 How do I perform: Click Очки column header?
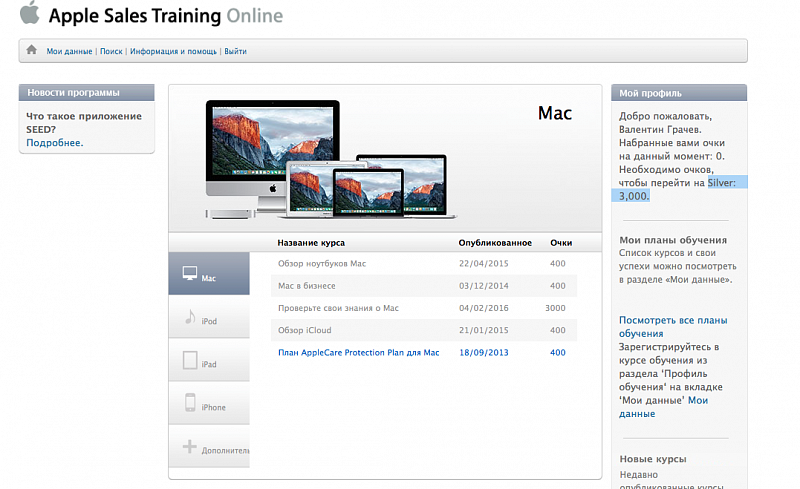561,243
